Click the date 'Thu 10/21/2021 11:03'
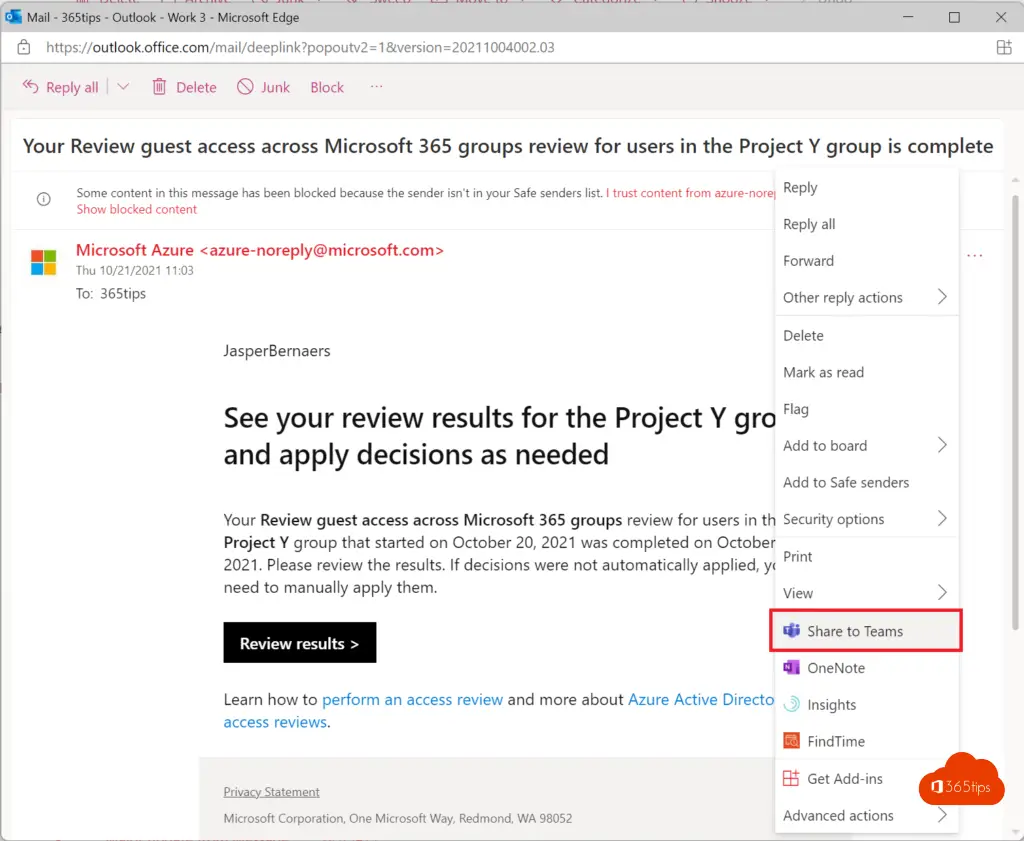The image size is (1024, 841). click(135, 270)
